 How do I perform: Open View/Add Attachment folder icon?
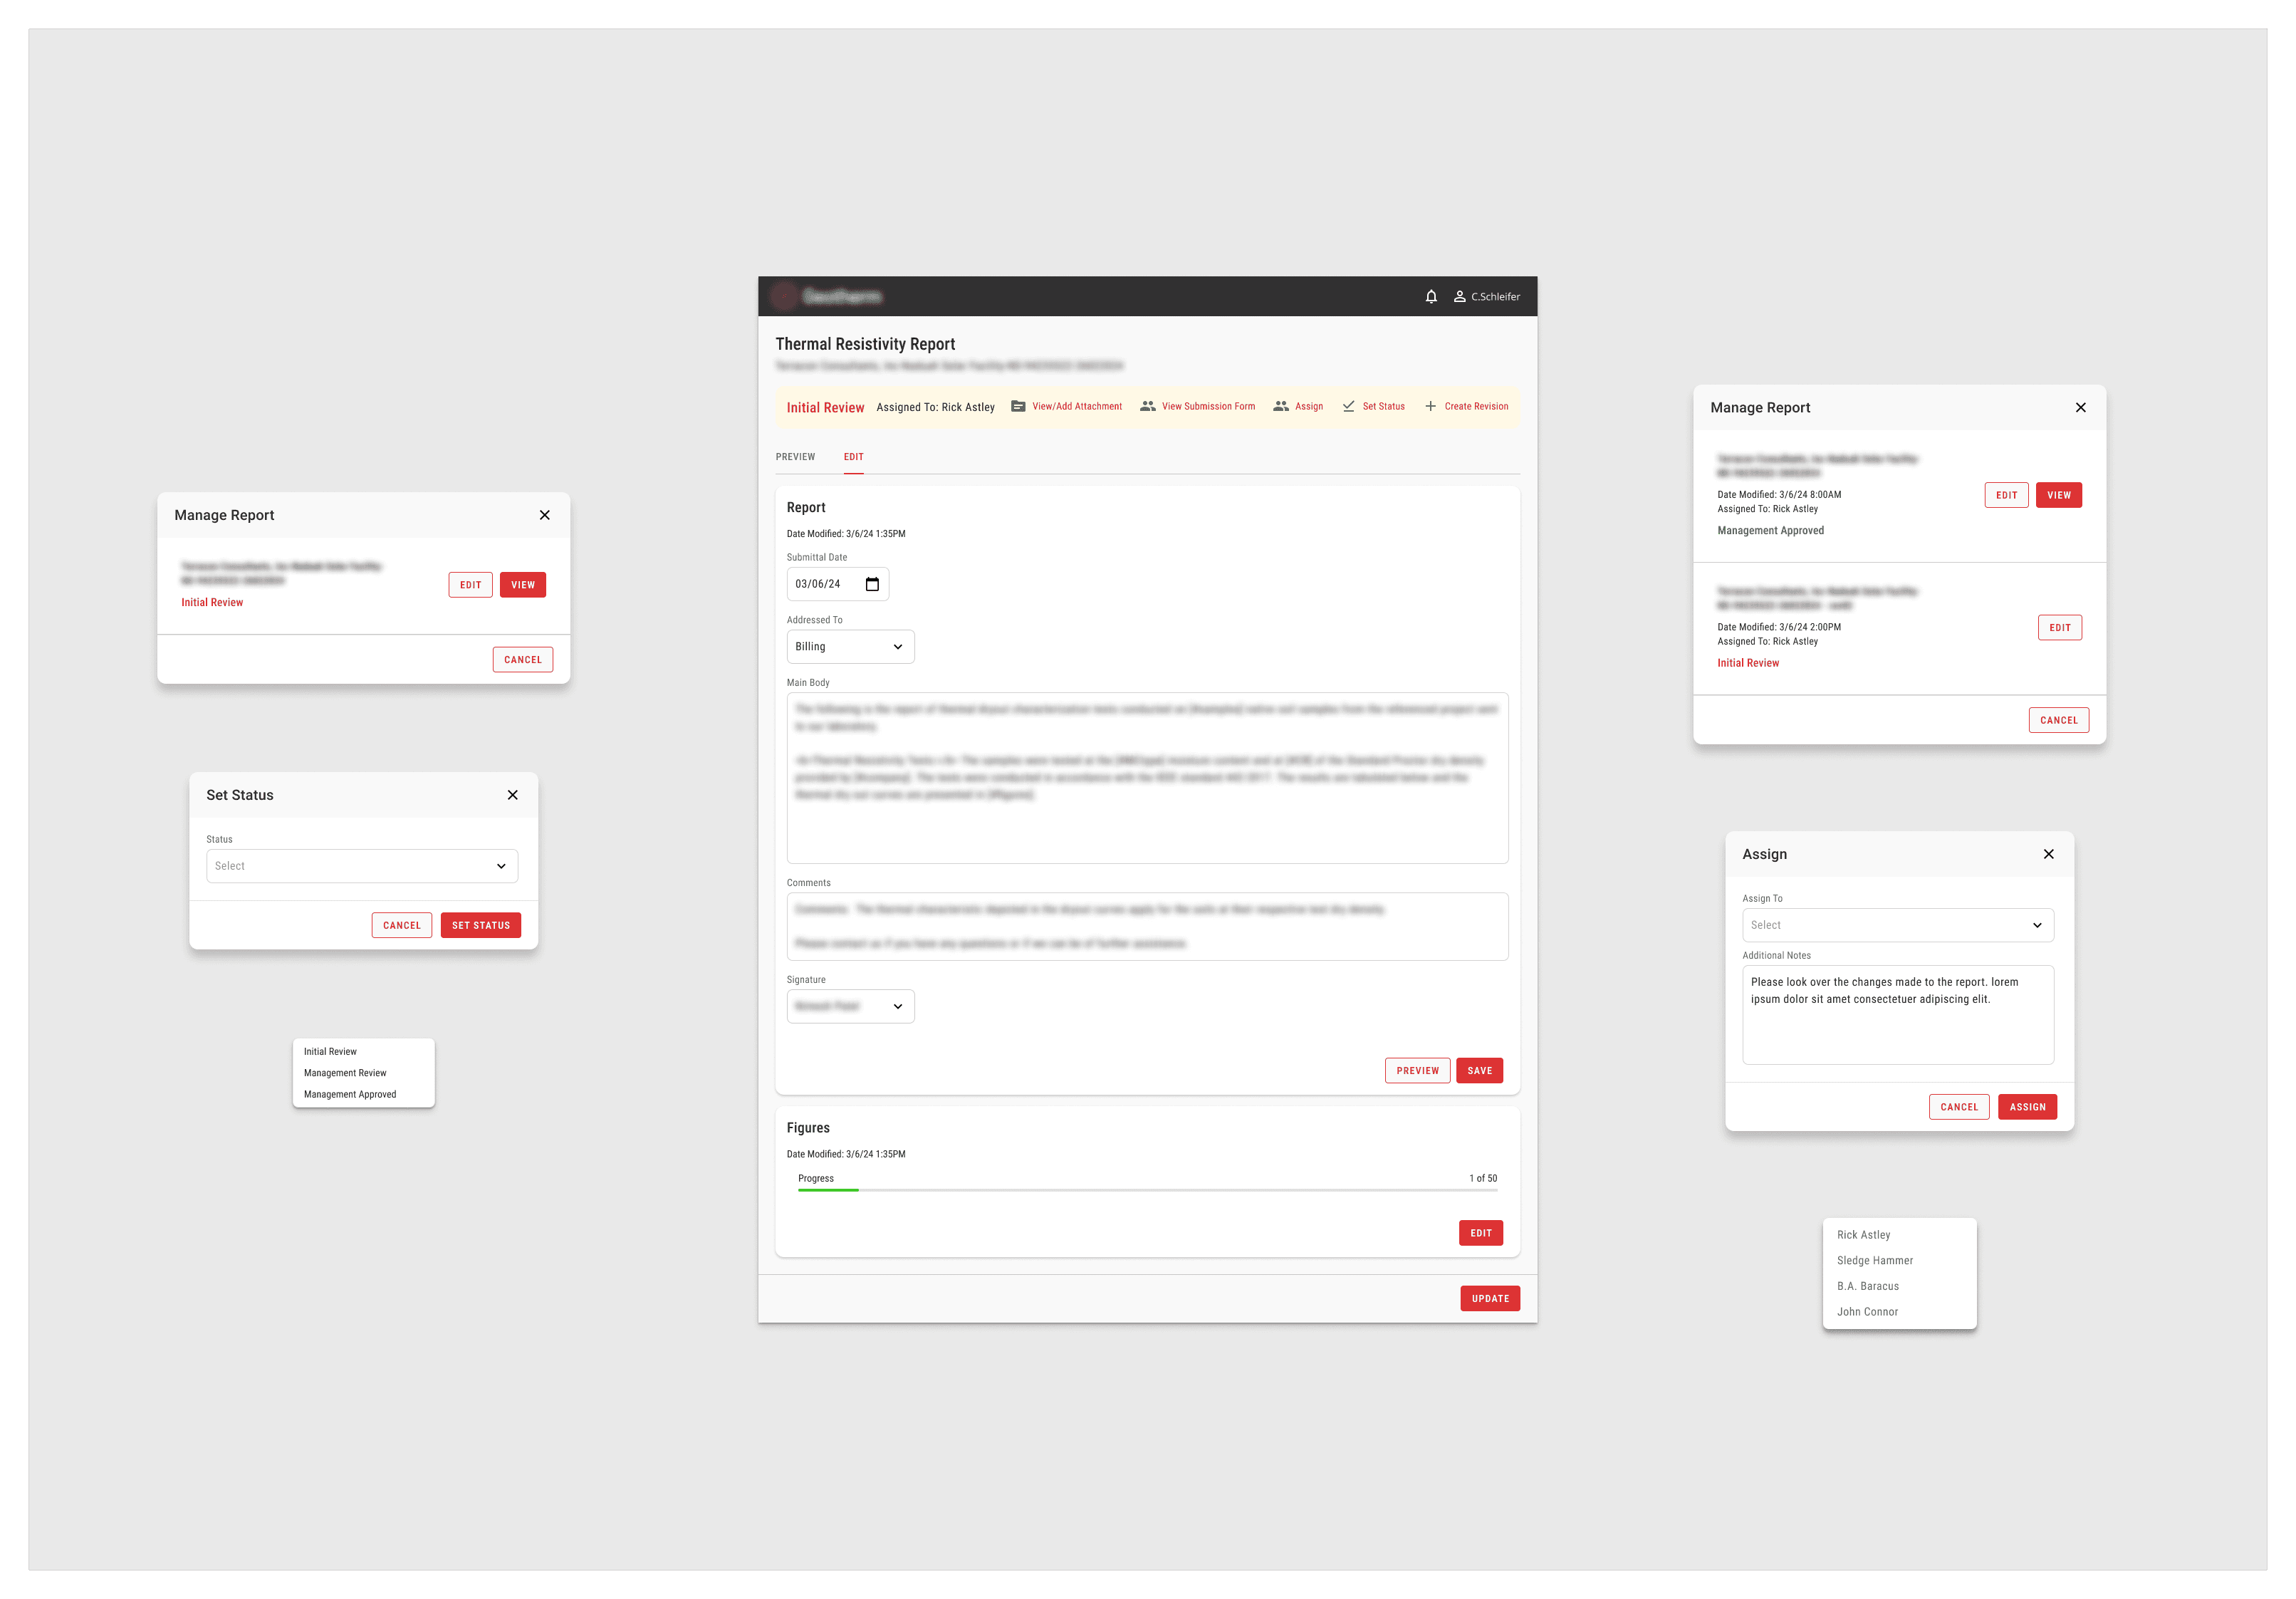point(1018,406)
